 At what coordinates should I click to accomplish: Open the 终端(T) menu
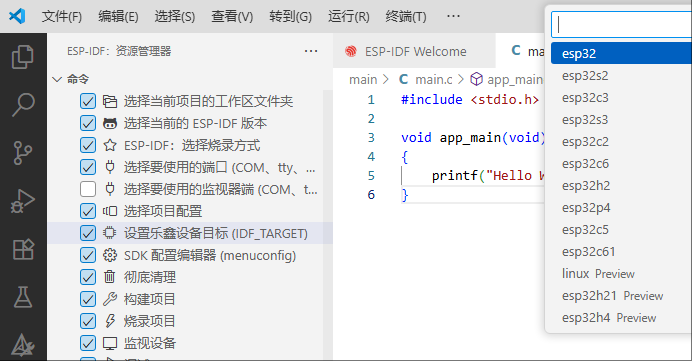pyautogui.click(x=406, y=17)
